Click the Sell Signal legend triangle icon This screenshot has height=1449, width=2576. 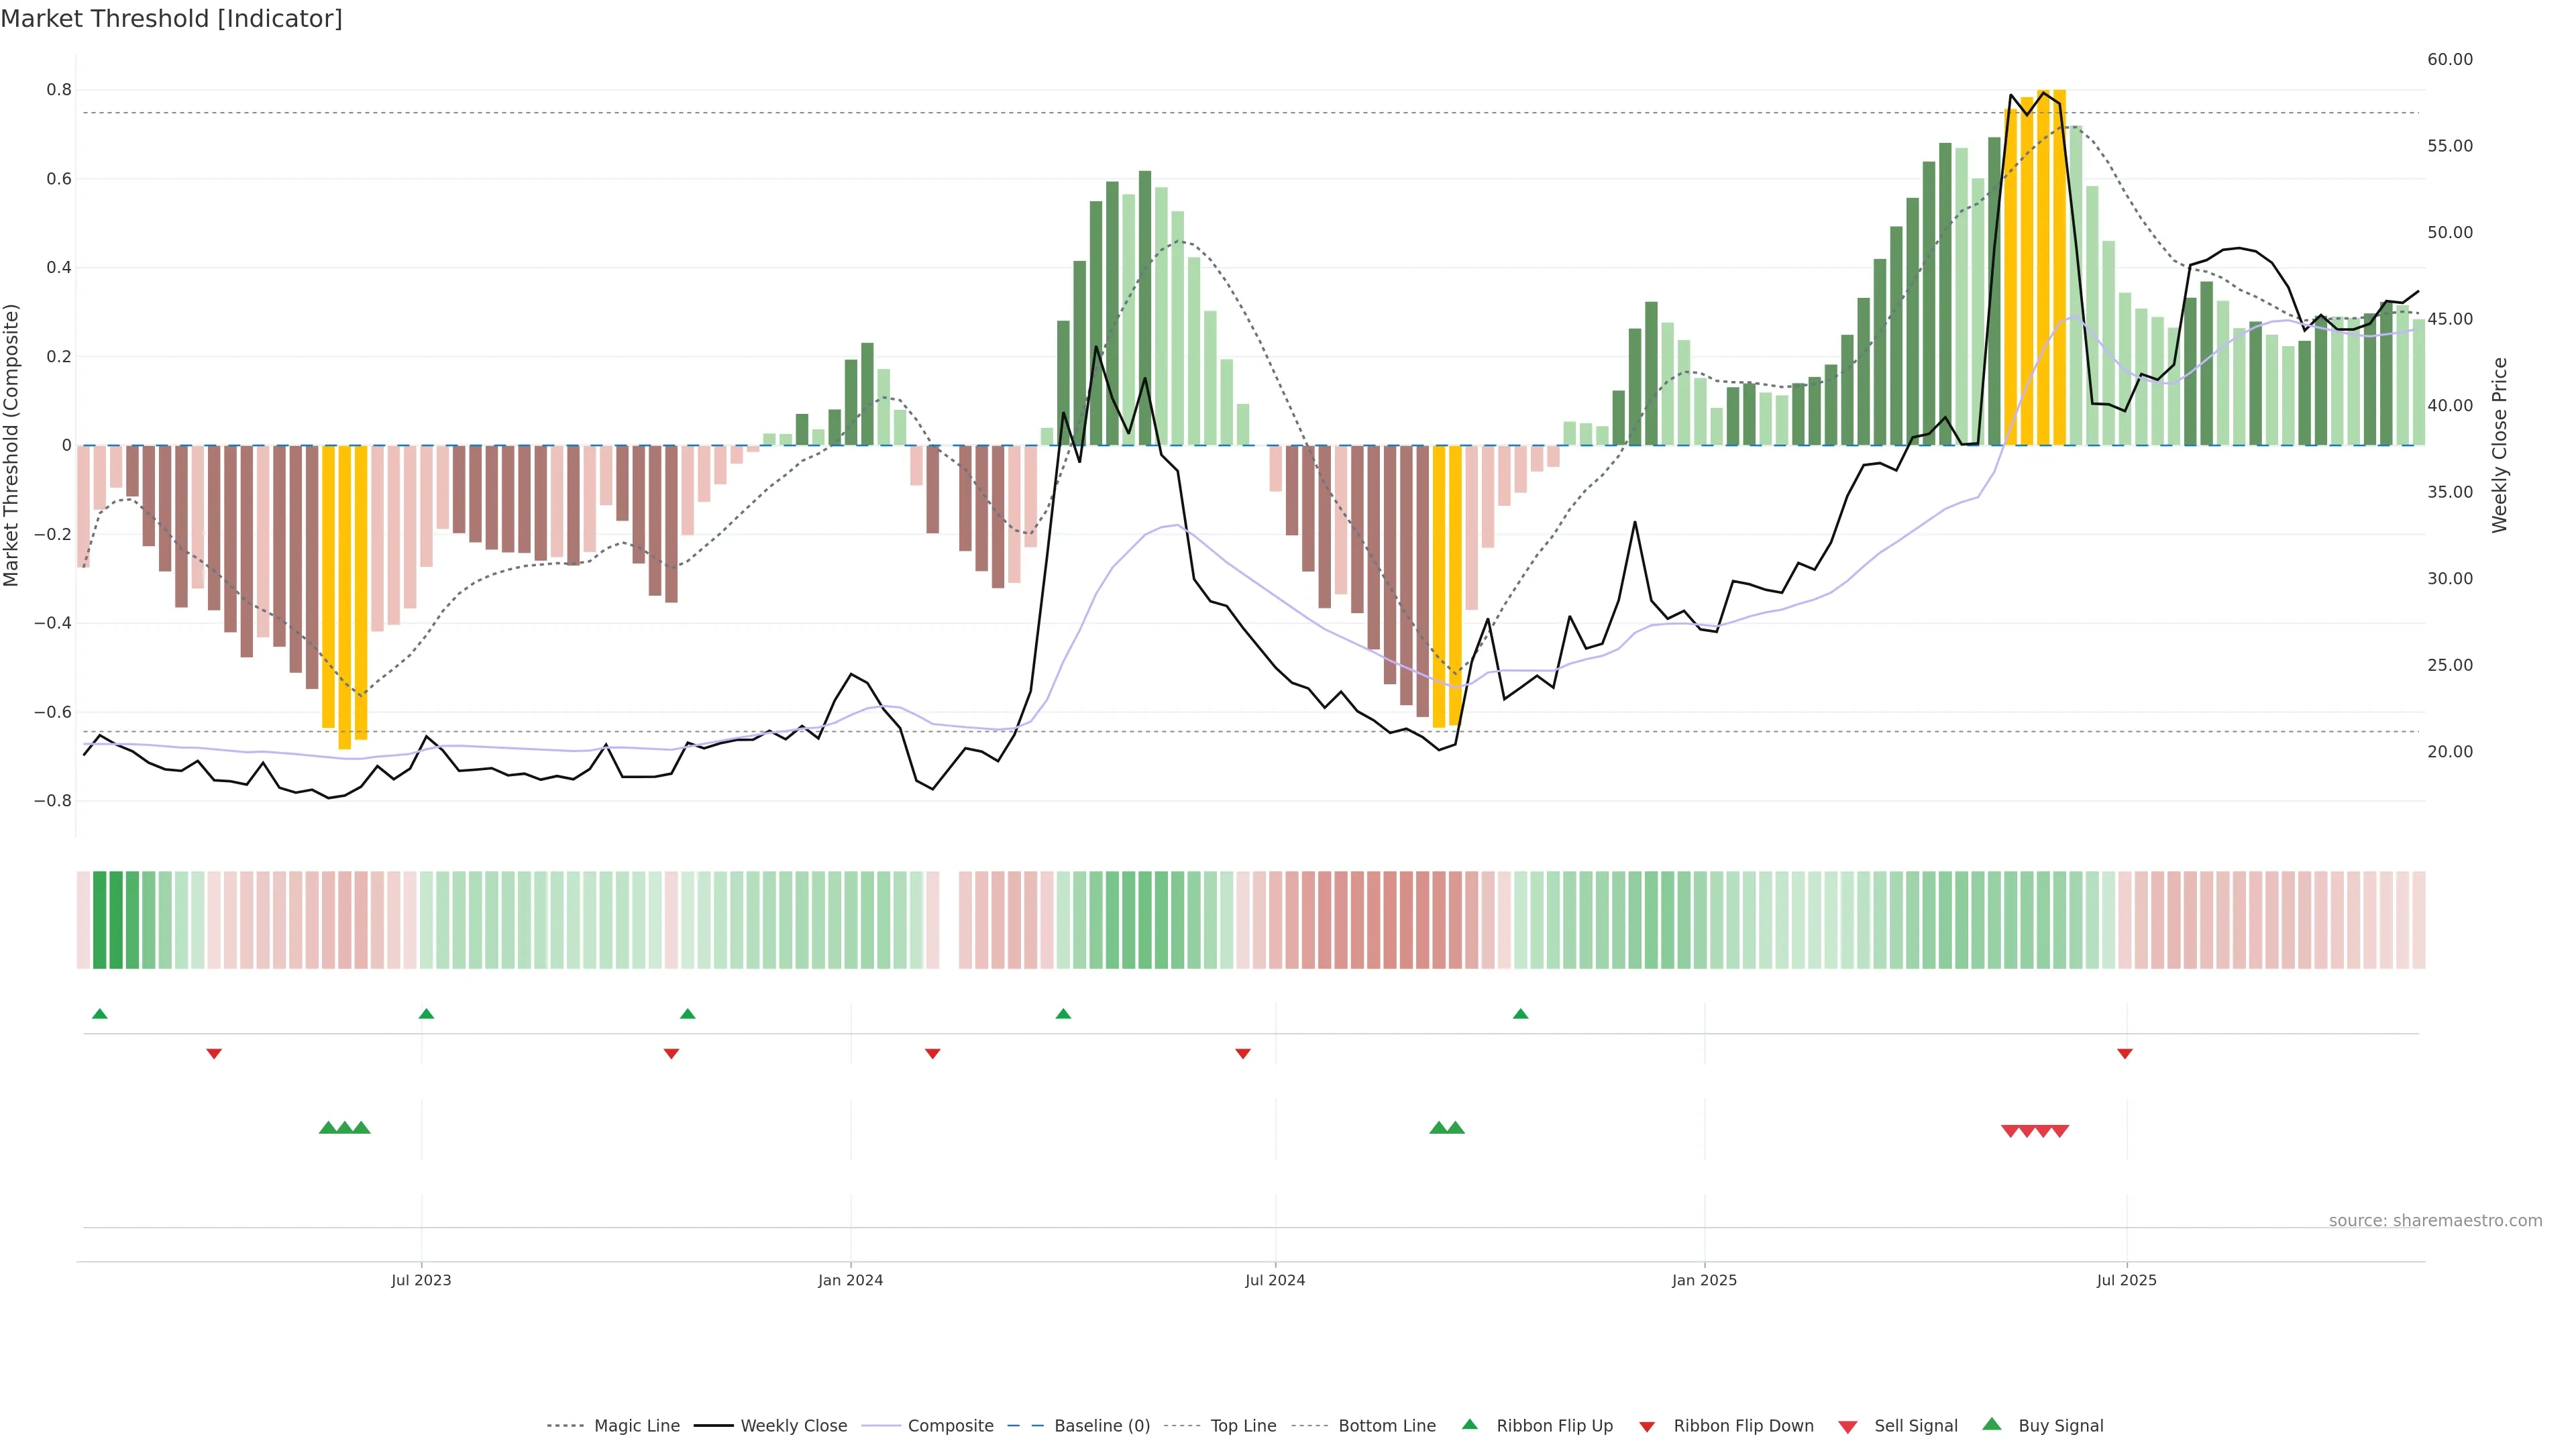tap(1847, 1426)
